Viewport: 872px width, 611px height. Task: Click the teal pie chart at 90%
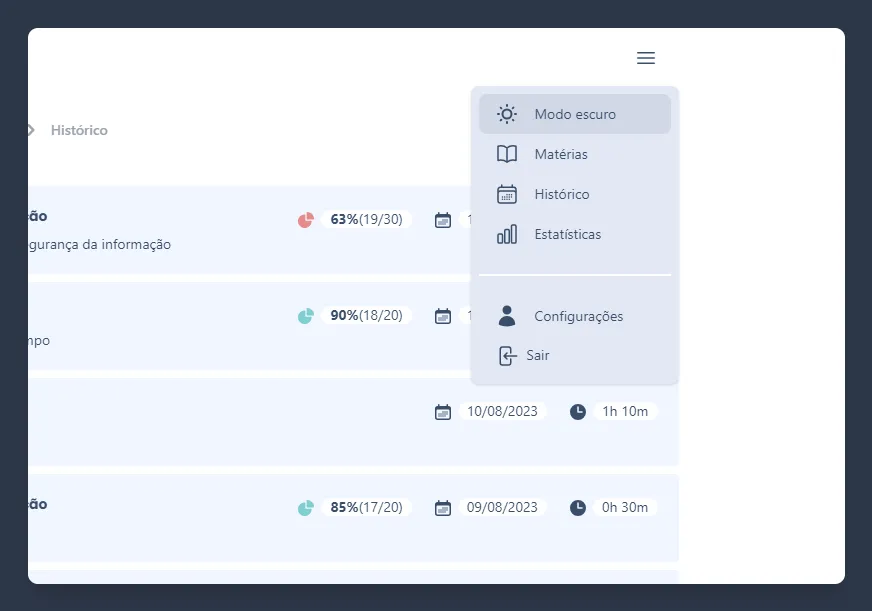(x=306, y=315)
